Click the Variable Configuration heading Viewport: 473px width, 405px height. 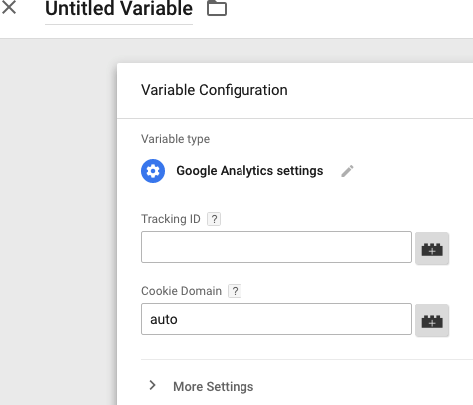tap(214, 90)
